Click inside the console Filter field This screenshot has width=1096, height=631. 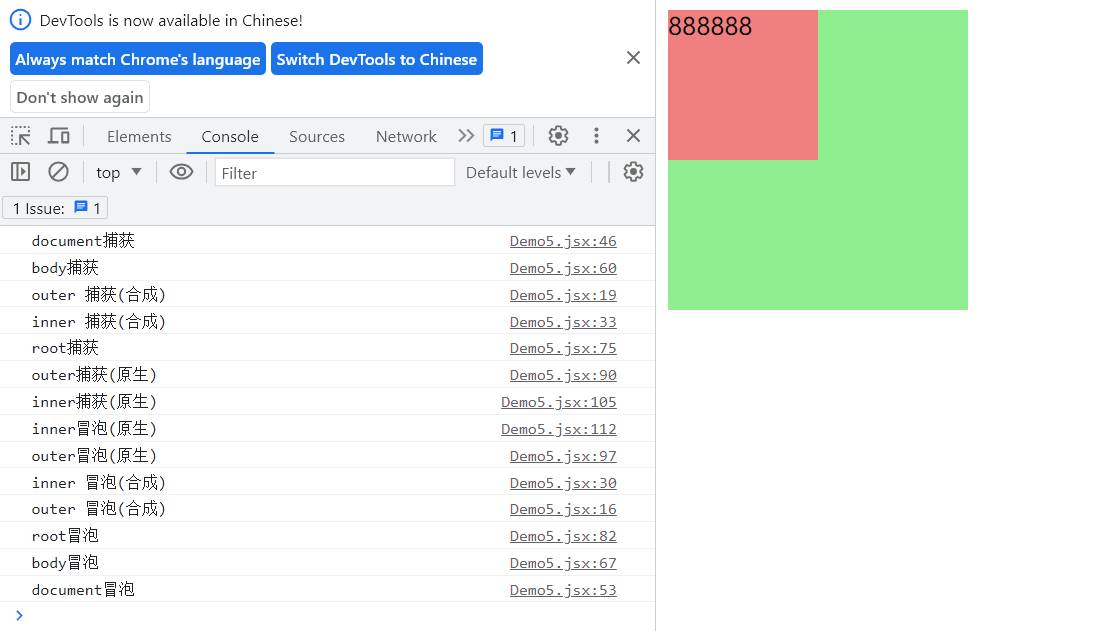[334, 171]
